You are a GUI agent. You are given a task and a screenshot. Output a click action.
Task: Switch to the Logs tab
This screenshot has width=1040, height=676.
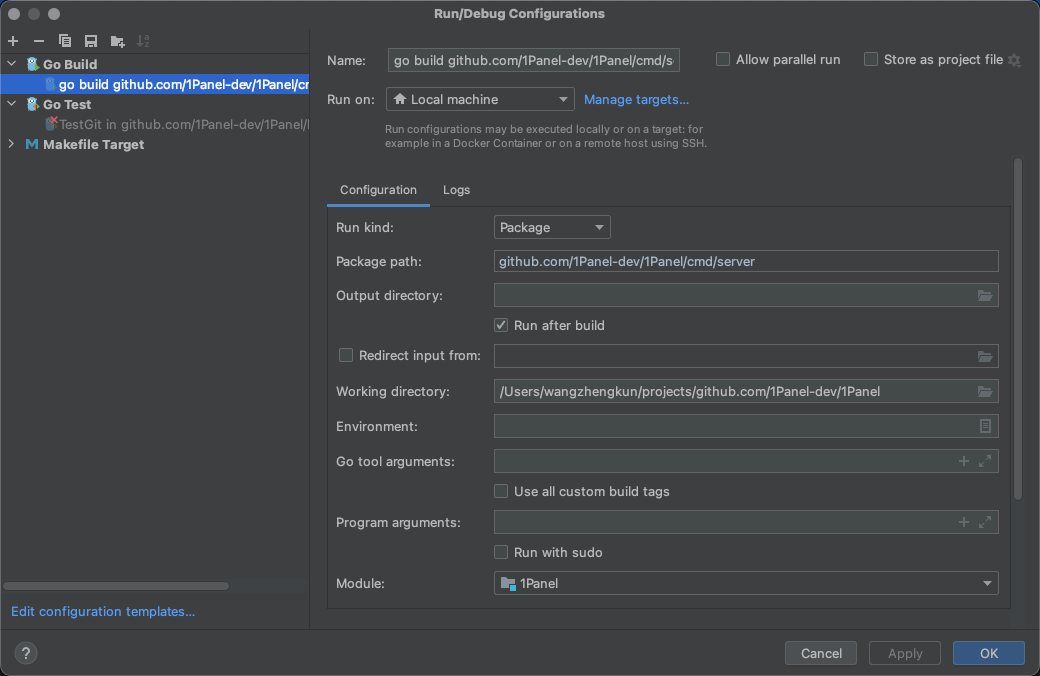click(x=456, y=190)
